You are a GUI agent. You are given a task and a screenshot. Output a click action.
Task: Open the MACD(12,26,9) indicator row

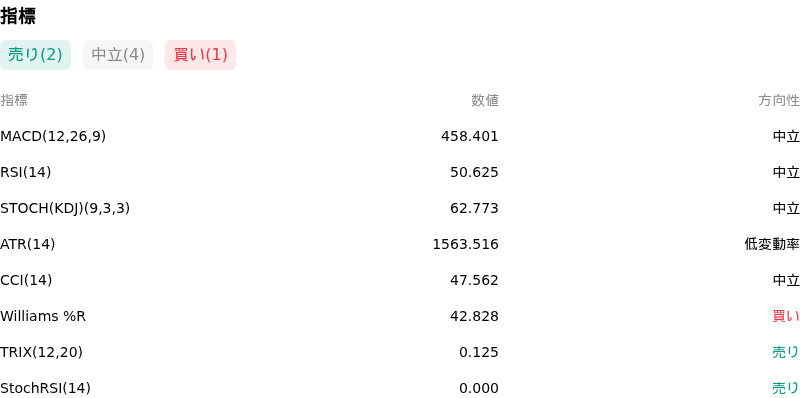pyautogui.click(x=400, y=136)
